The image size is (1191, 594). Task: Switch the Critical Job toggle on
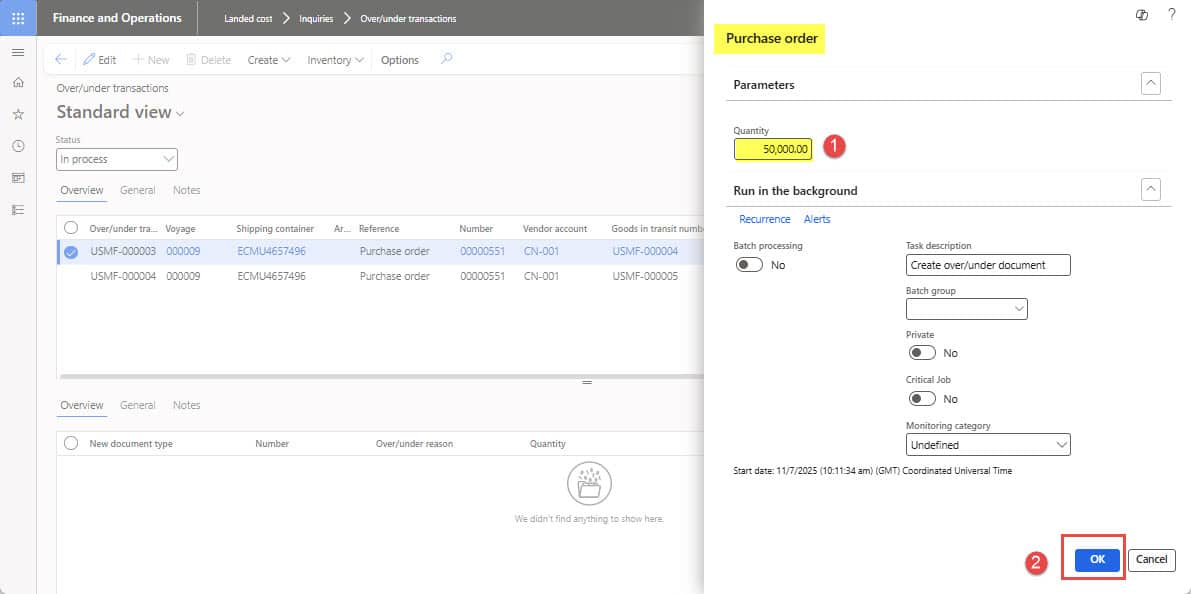tap(922, 398)
